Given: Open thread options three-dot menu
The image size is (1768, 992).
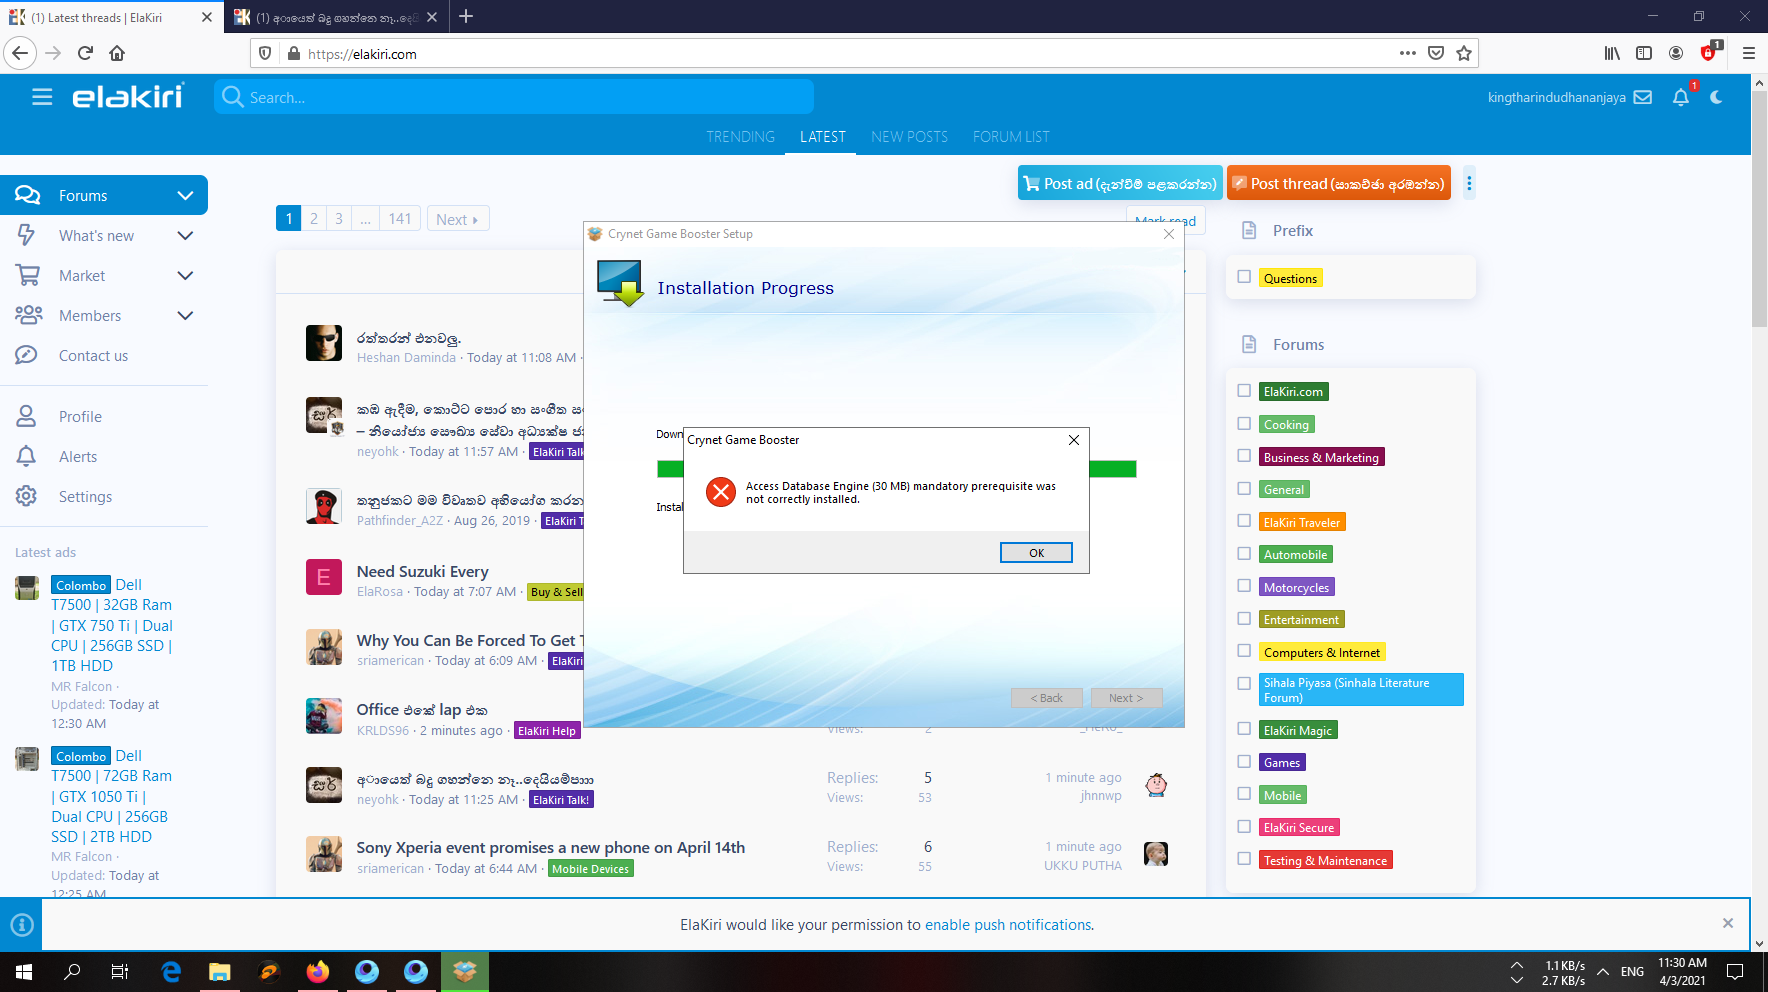Looking at the screenshot, I should click(1469, 183).
